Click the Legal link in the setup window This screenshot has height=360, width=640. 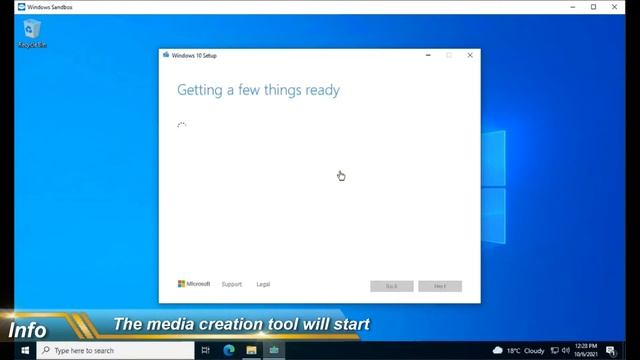[263, 284]
